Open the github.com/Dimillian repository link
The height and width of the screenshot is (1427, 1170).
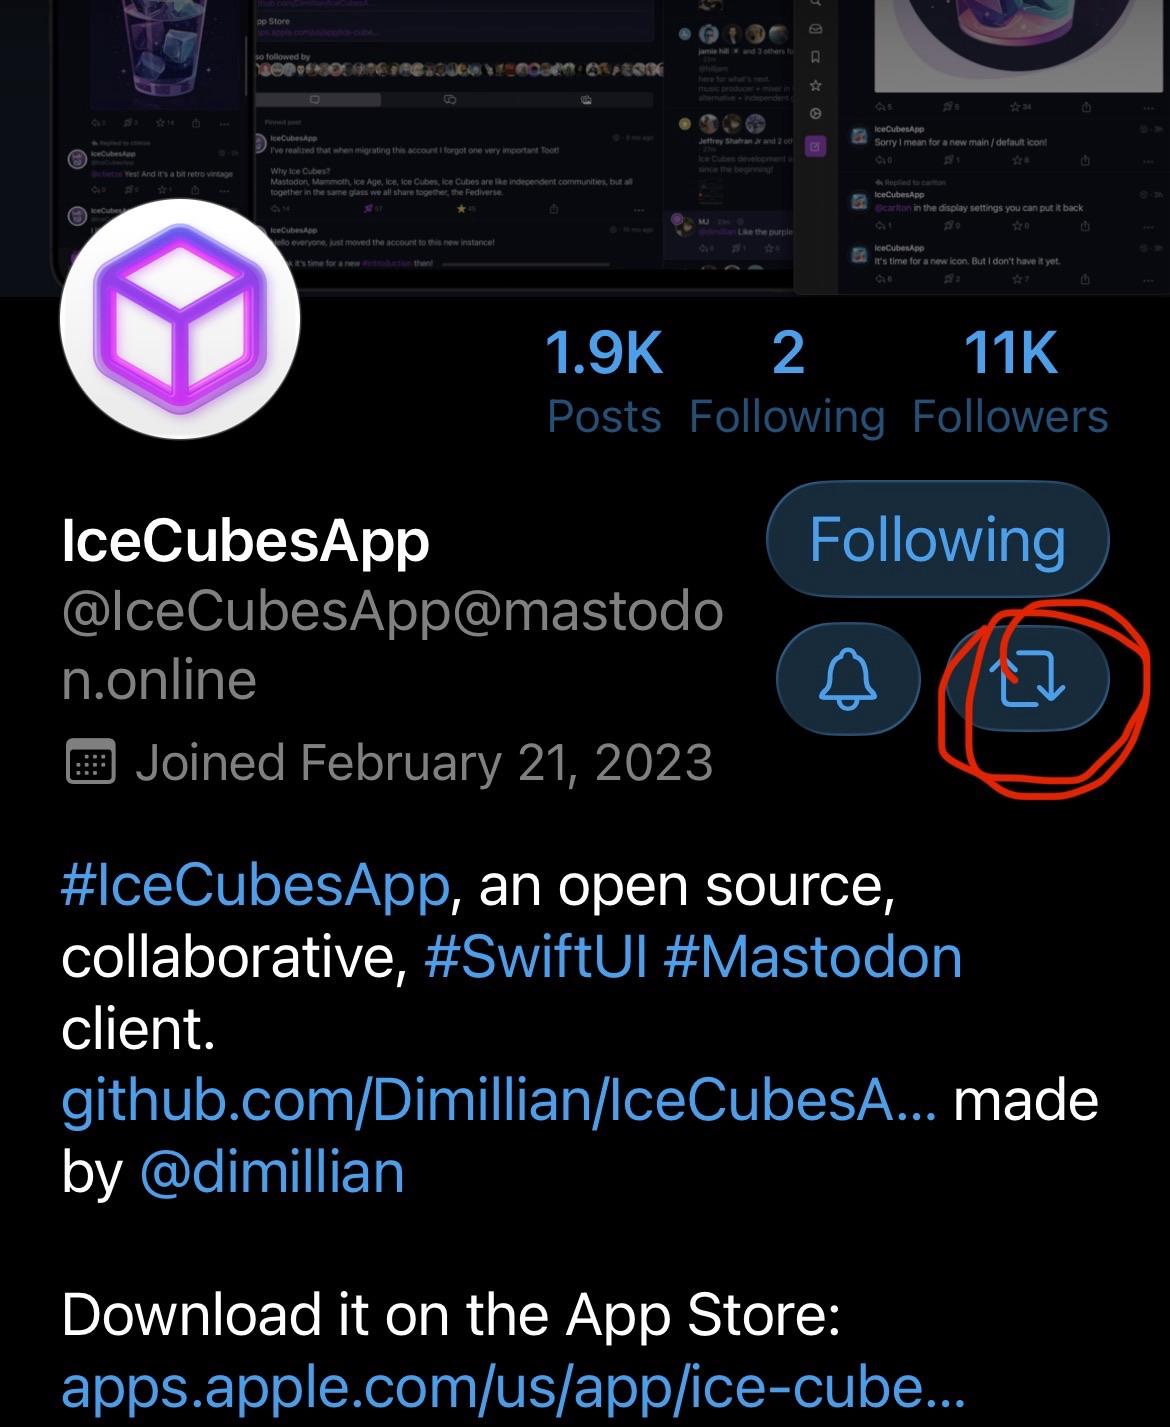tap(498, 1101)
